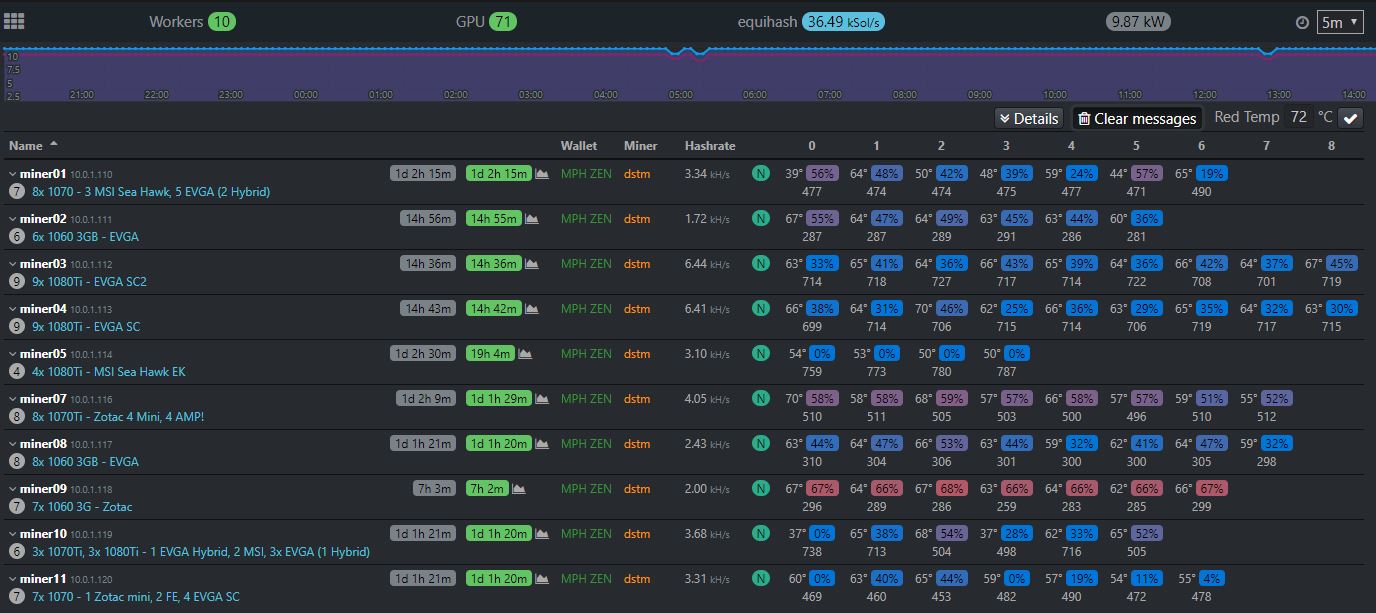Expand the miner02 row chevron
The image size is (1376, 613).
click(13, 219)
